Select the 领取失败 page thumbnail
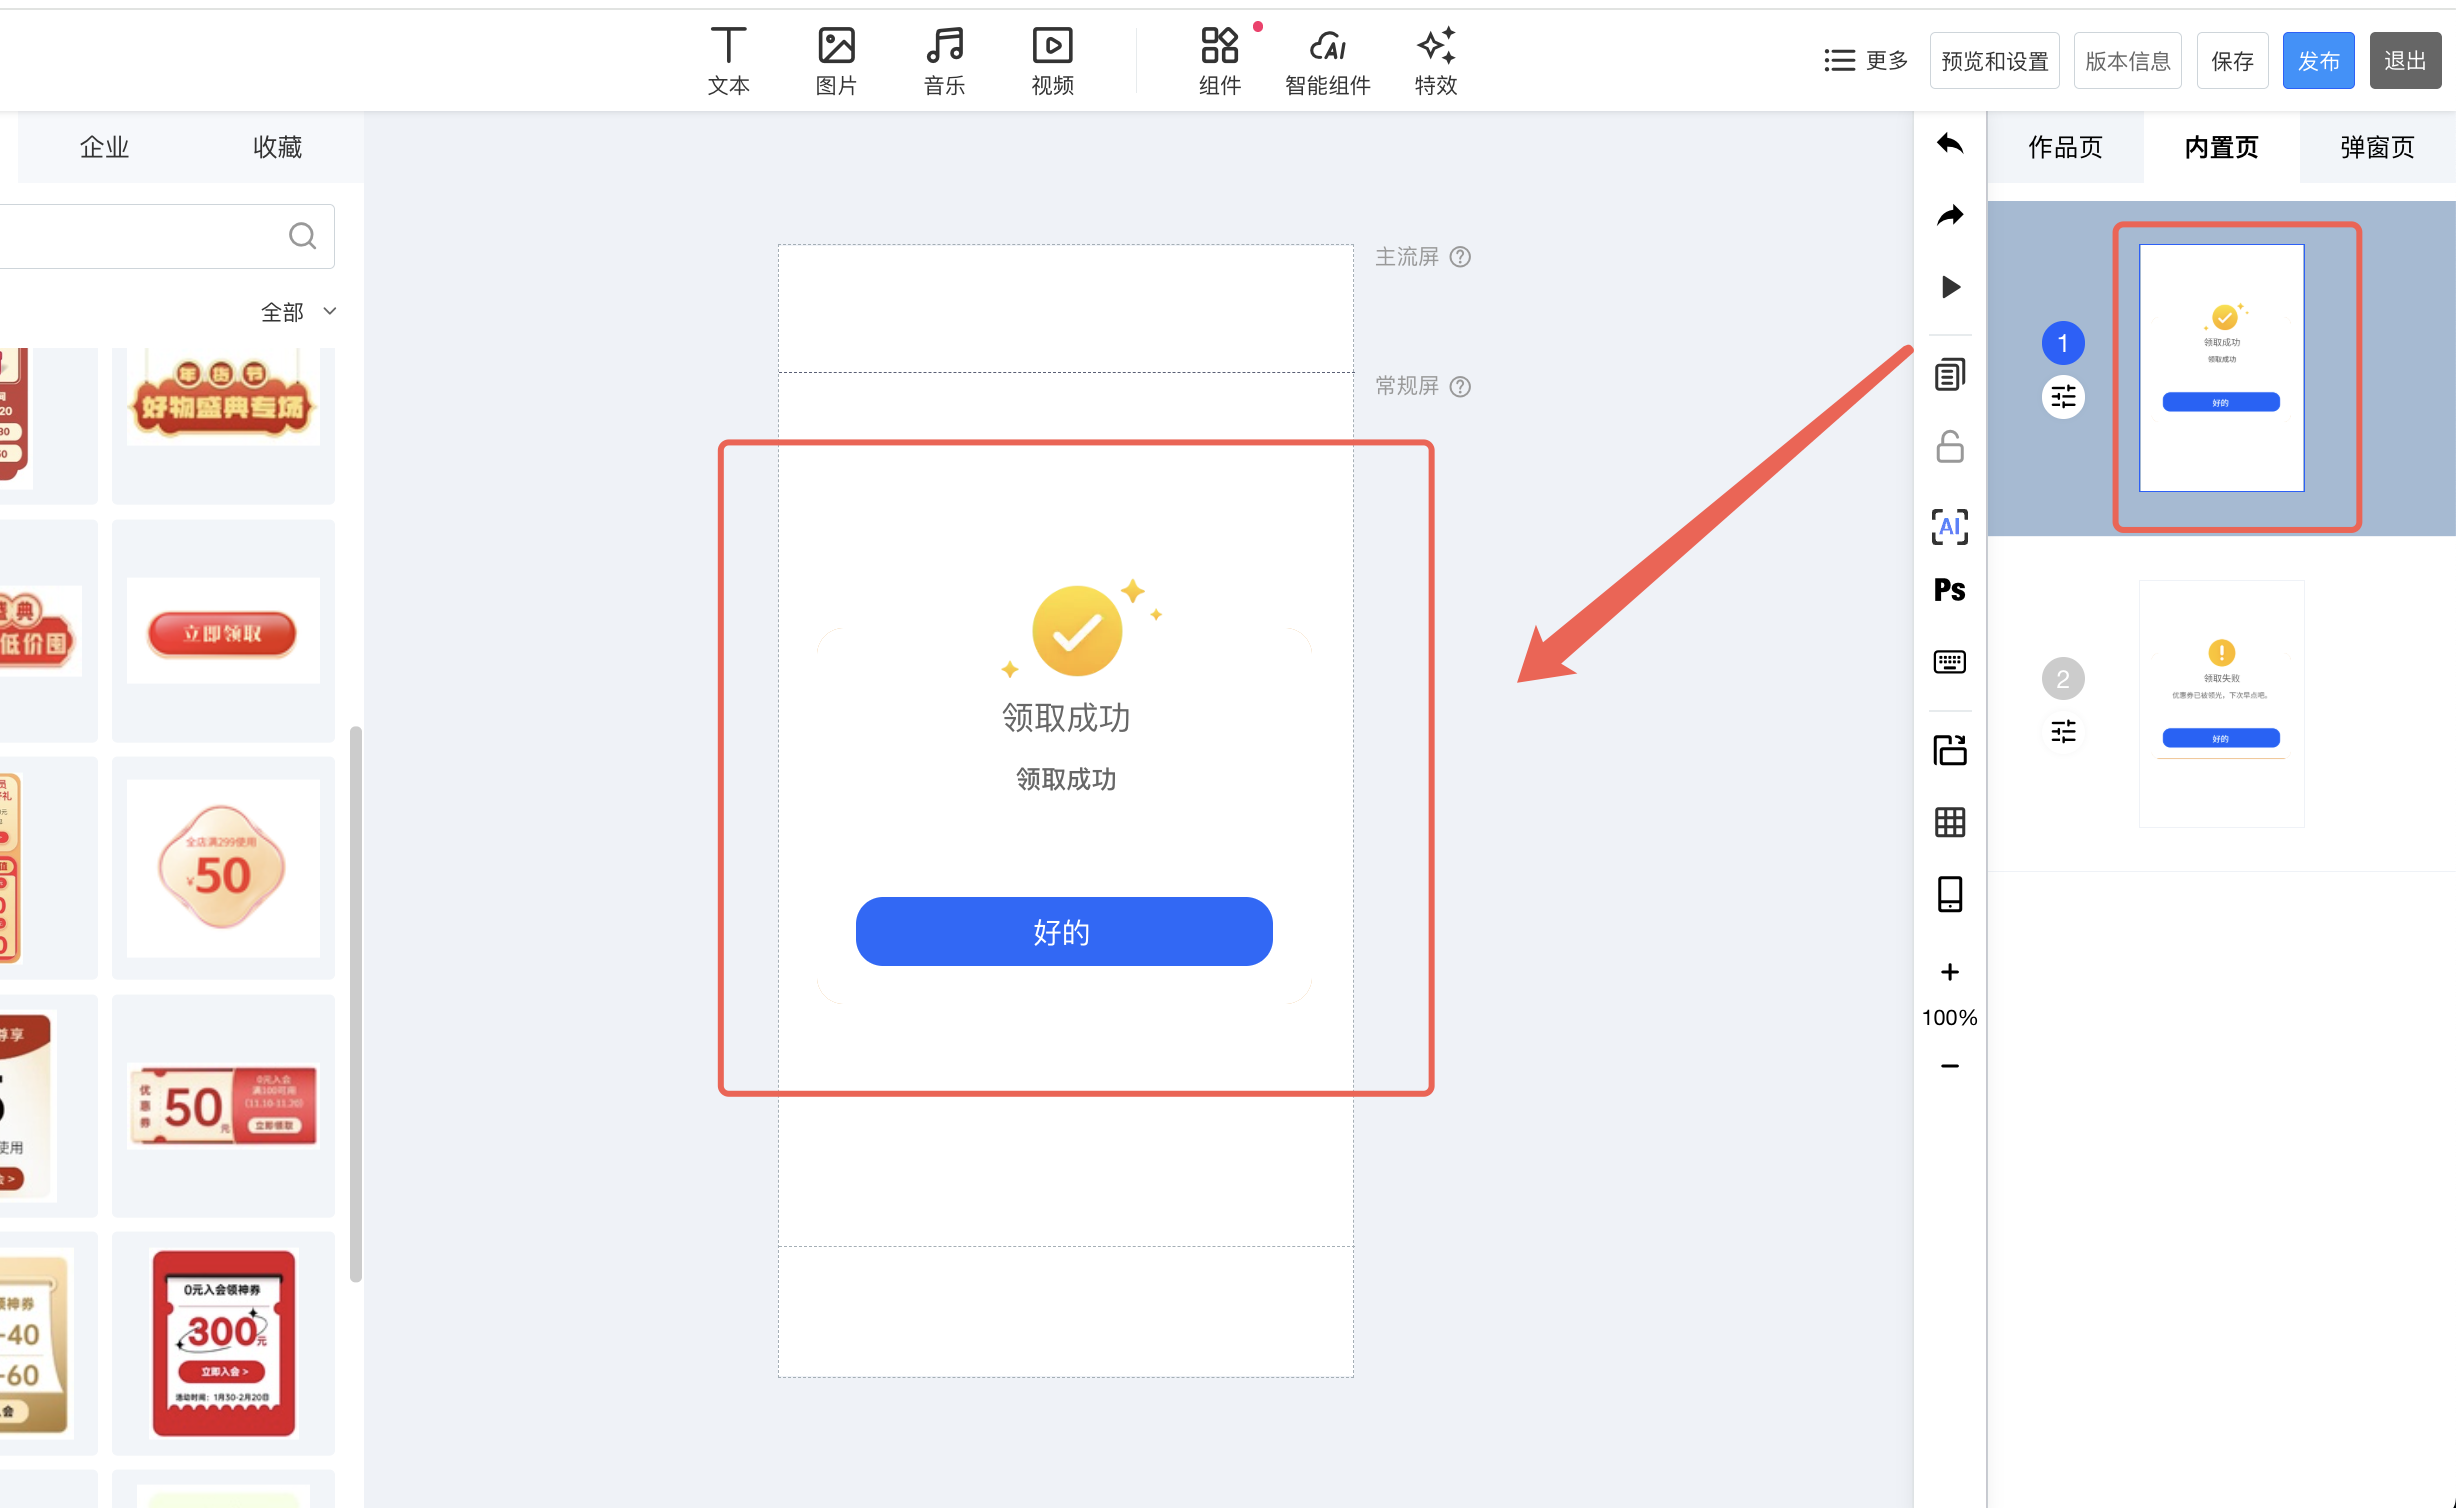The image size is (2456, 1508). [x=2221, y=703]
